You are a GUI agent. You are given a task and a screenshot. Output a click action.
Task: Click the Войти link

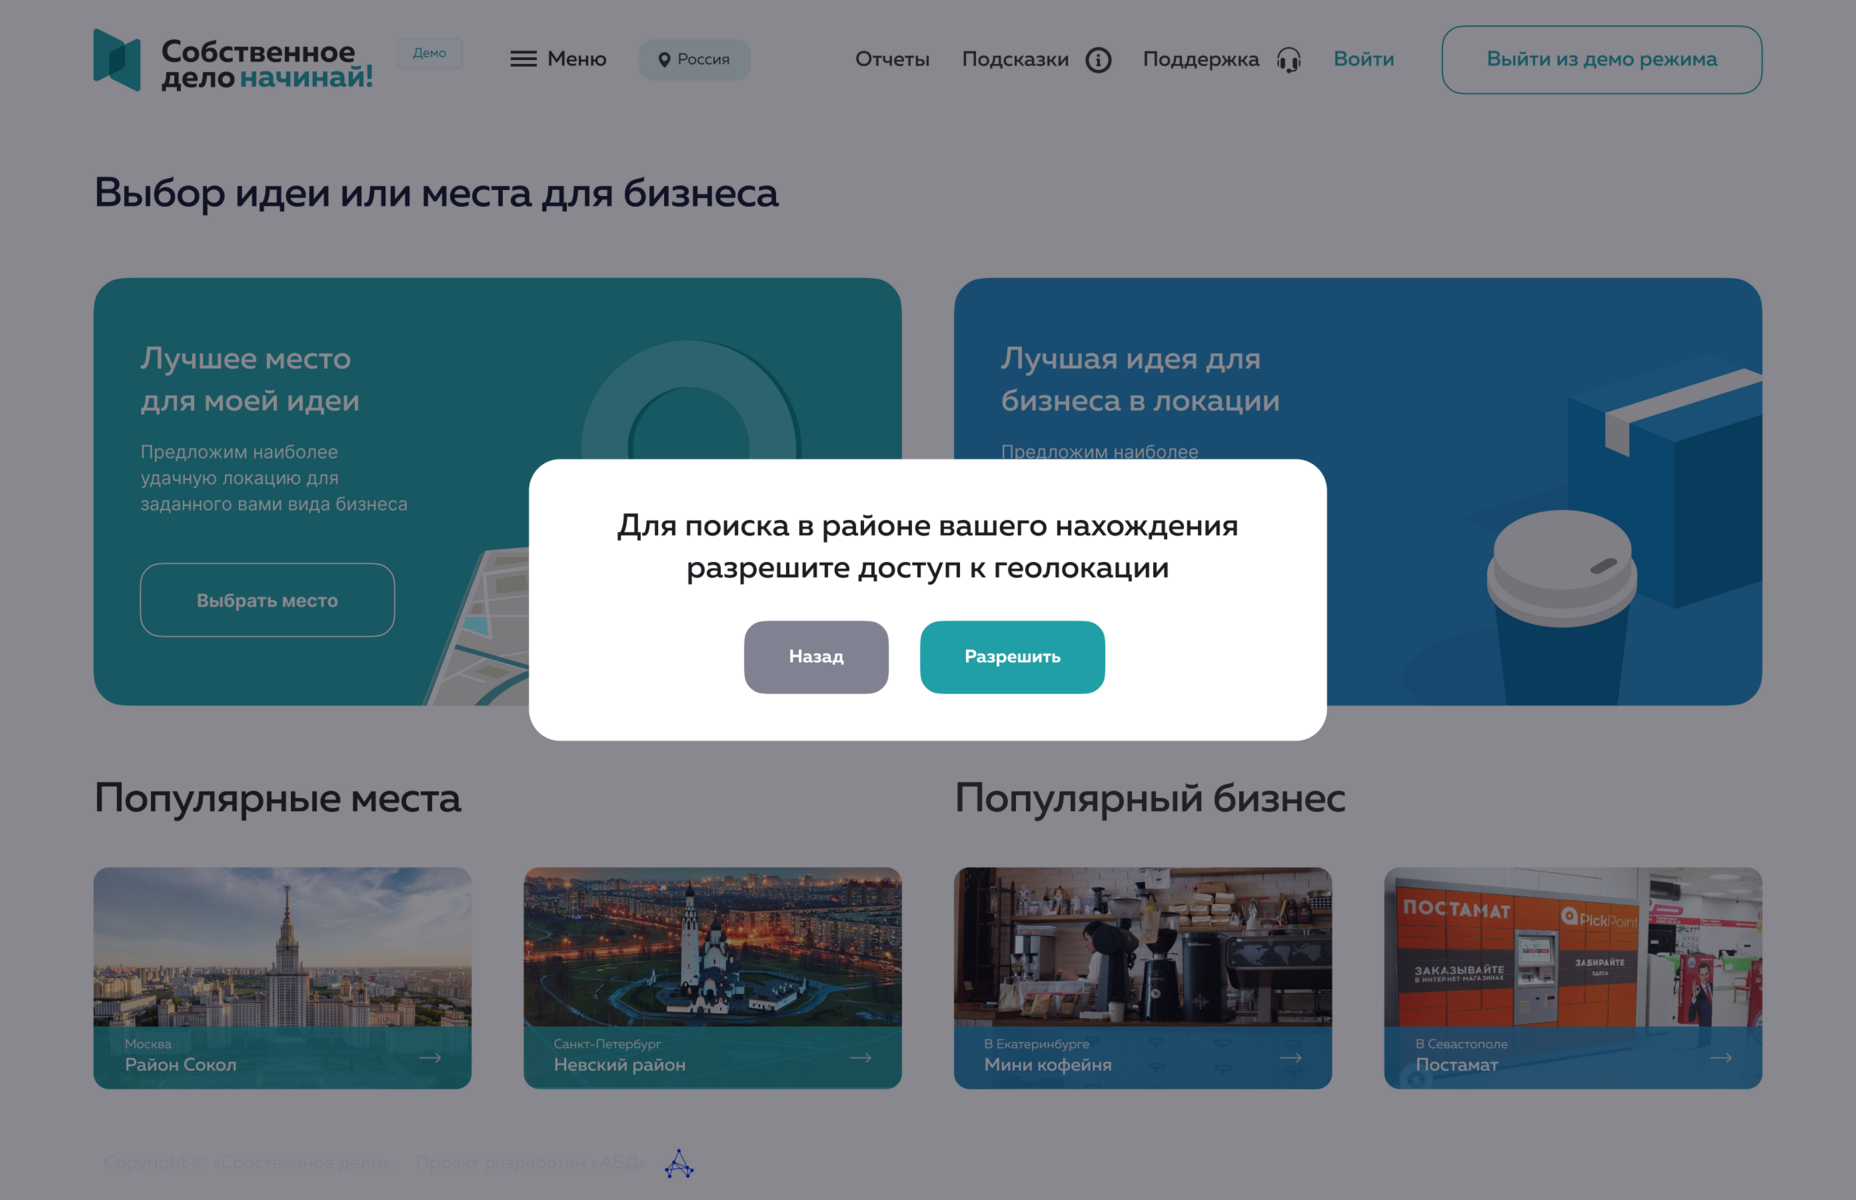click(x=1363, y=59)
